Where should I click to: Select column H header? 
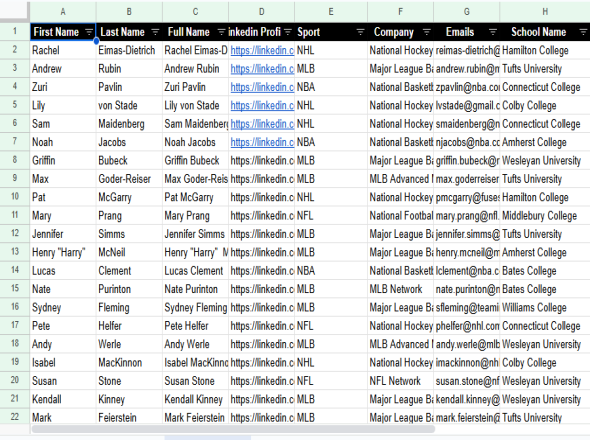pos(545,12)
